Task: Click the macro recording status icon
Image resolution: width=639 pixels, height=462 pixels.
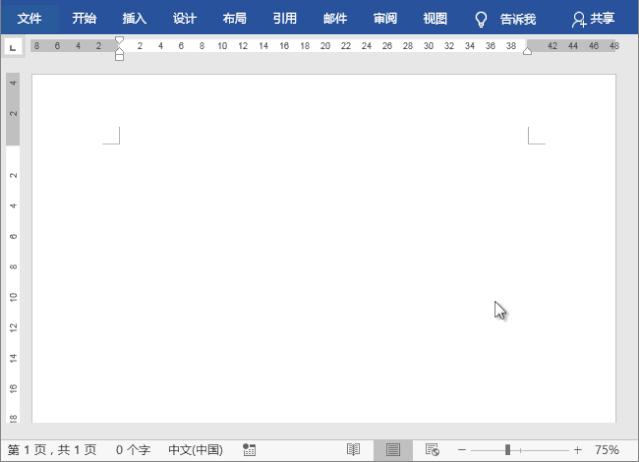Action: pyautogui.click(x=249, y=450)
